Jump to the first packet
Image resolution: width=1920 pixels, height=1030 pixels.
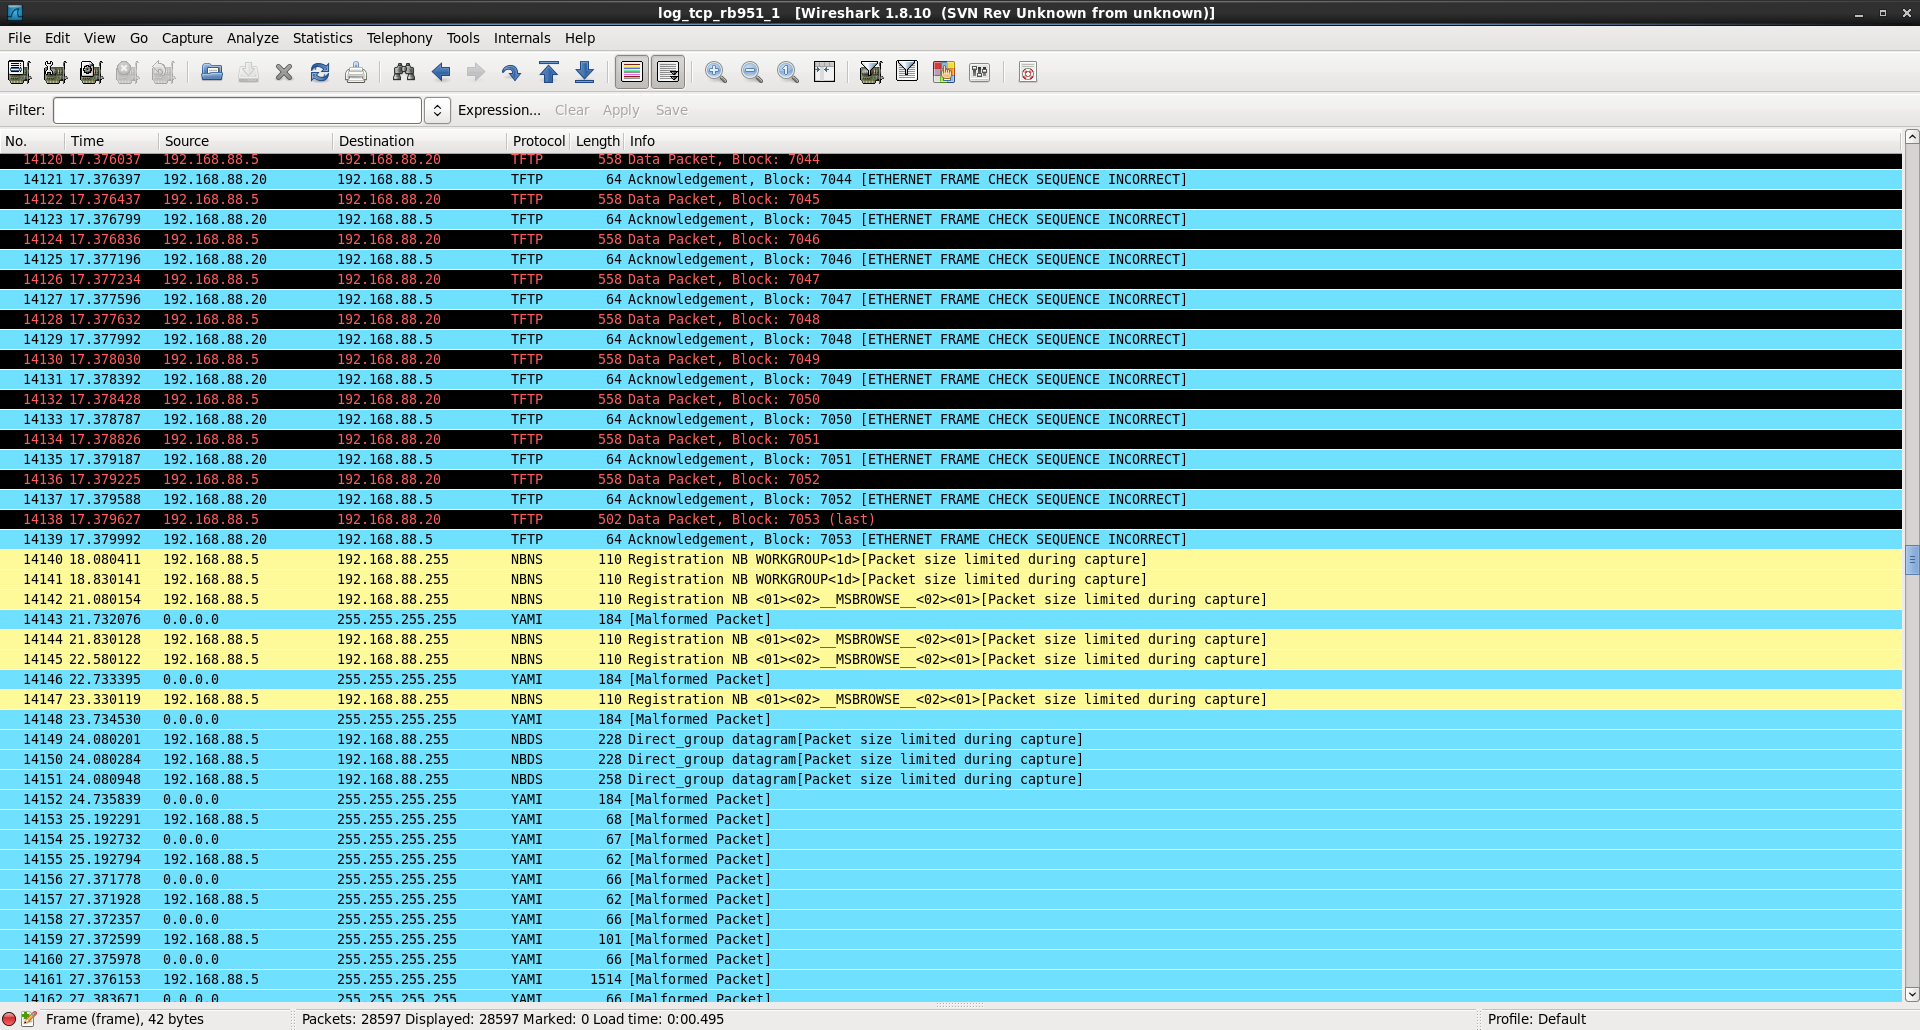point(549,72)
